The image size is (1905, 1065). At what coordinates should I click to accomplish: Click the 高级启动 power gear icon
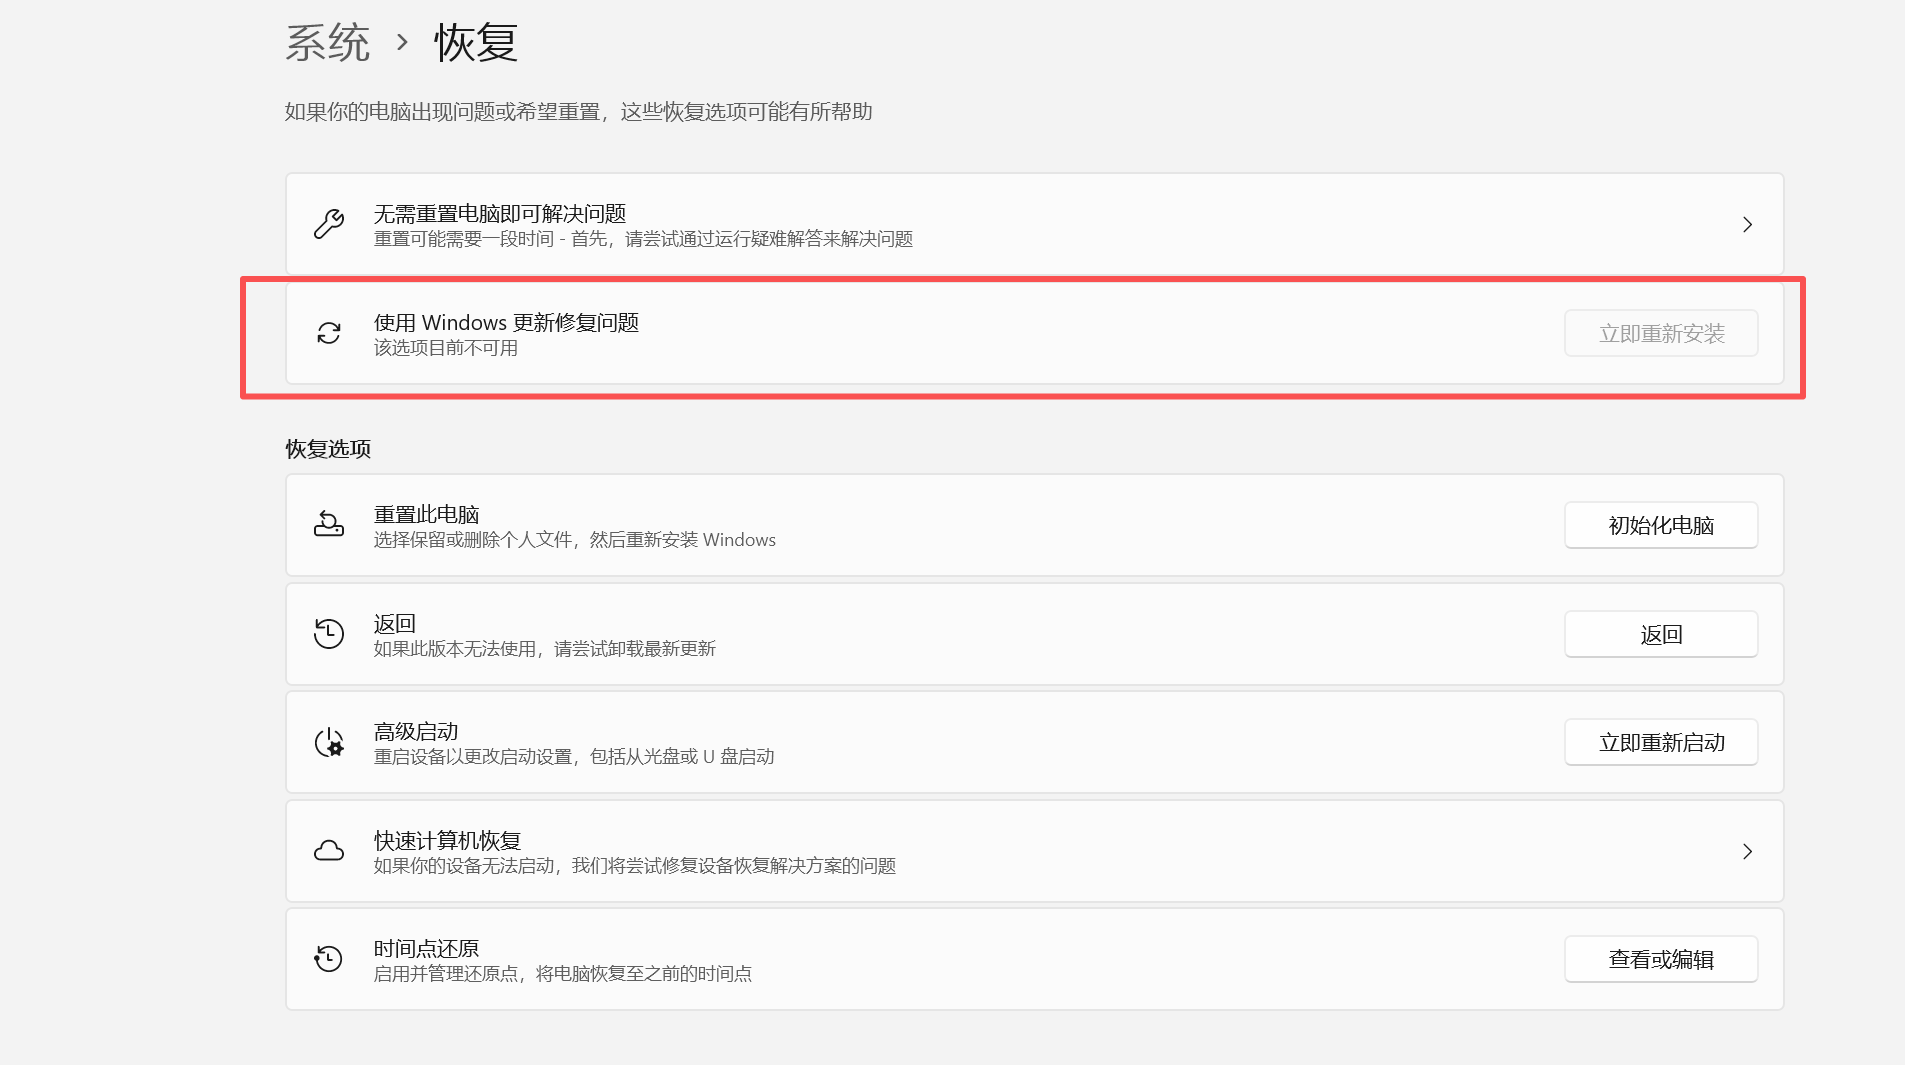329,742
